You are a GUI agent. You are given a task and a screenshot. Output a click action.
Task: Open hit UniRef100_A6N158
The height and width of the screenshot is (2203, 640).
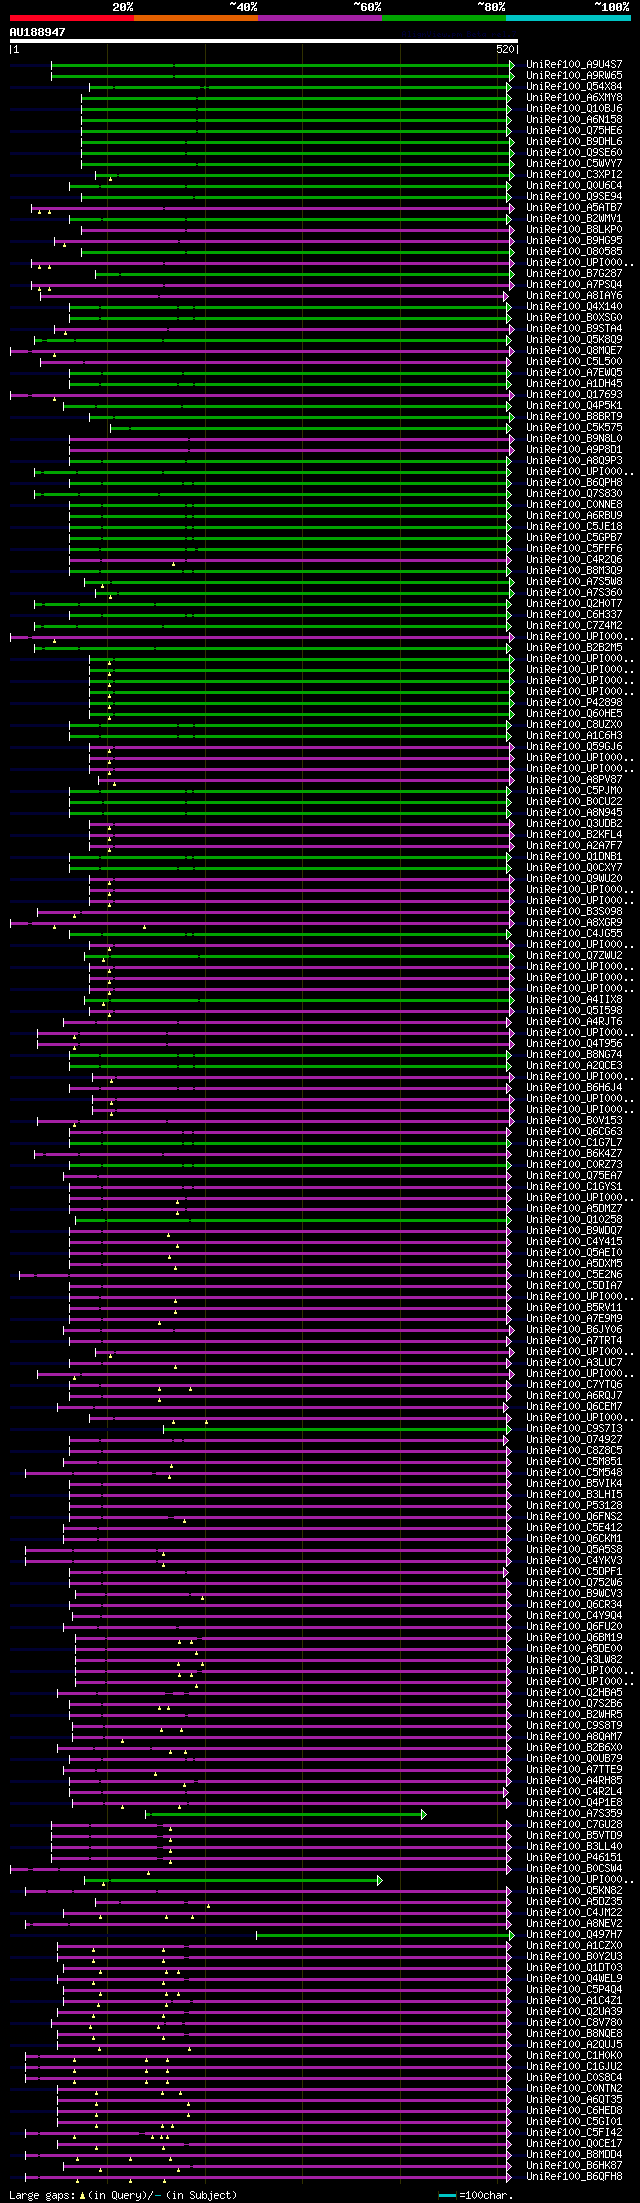click(574, 119)
